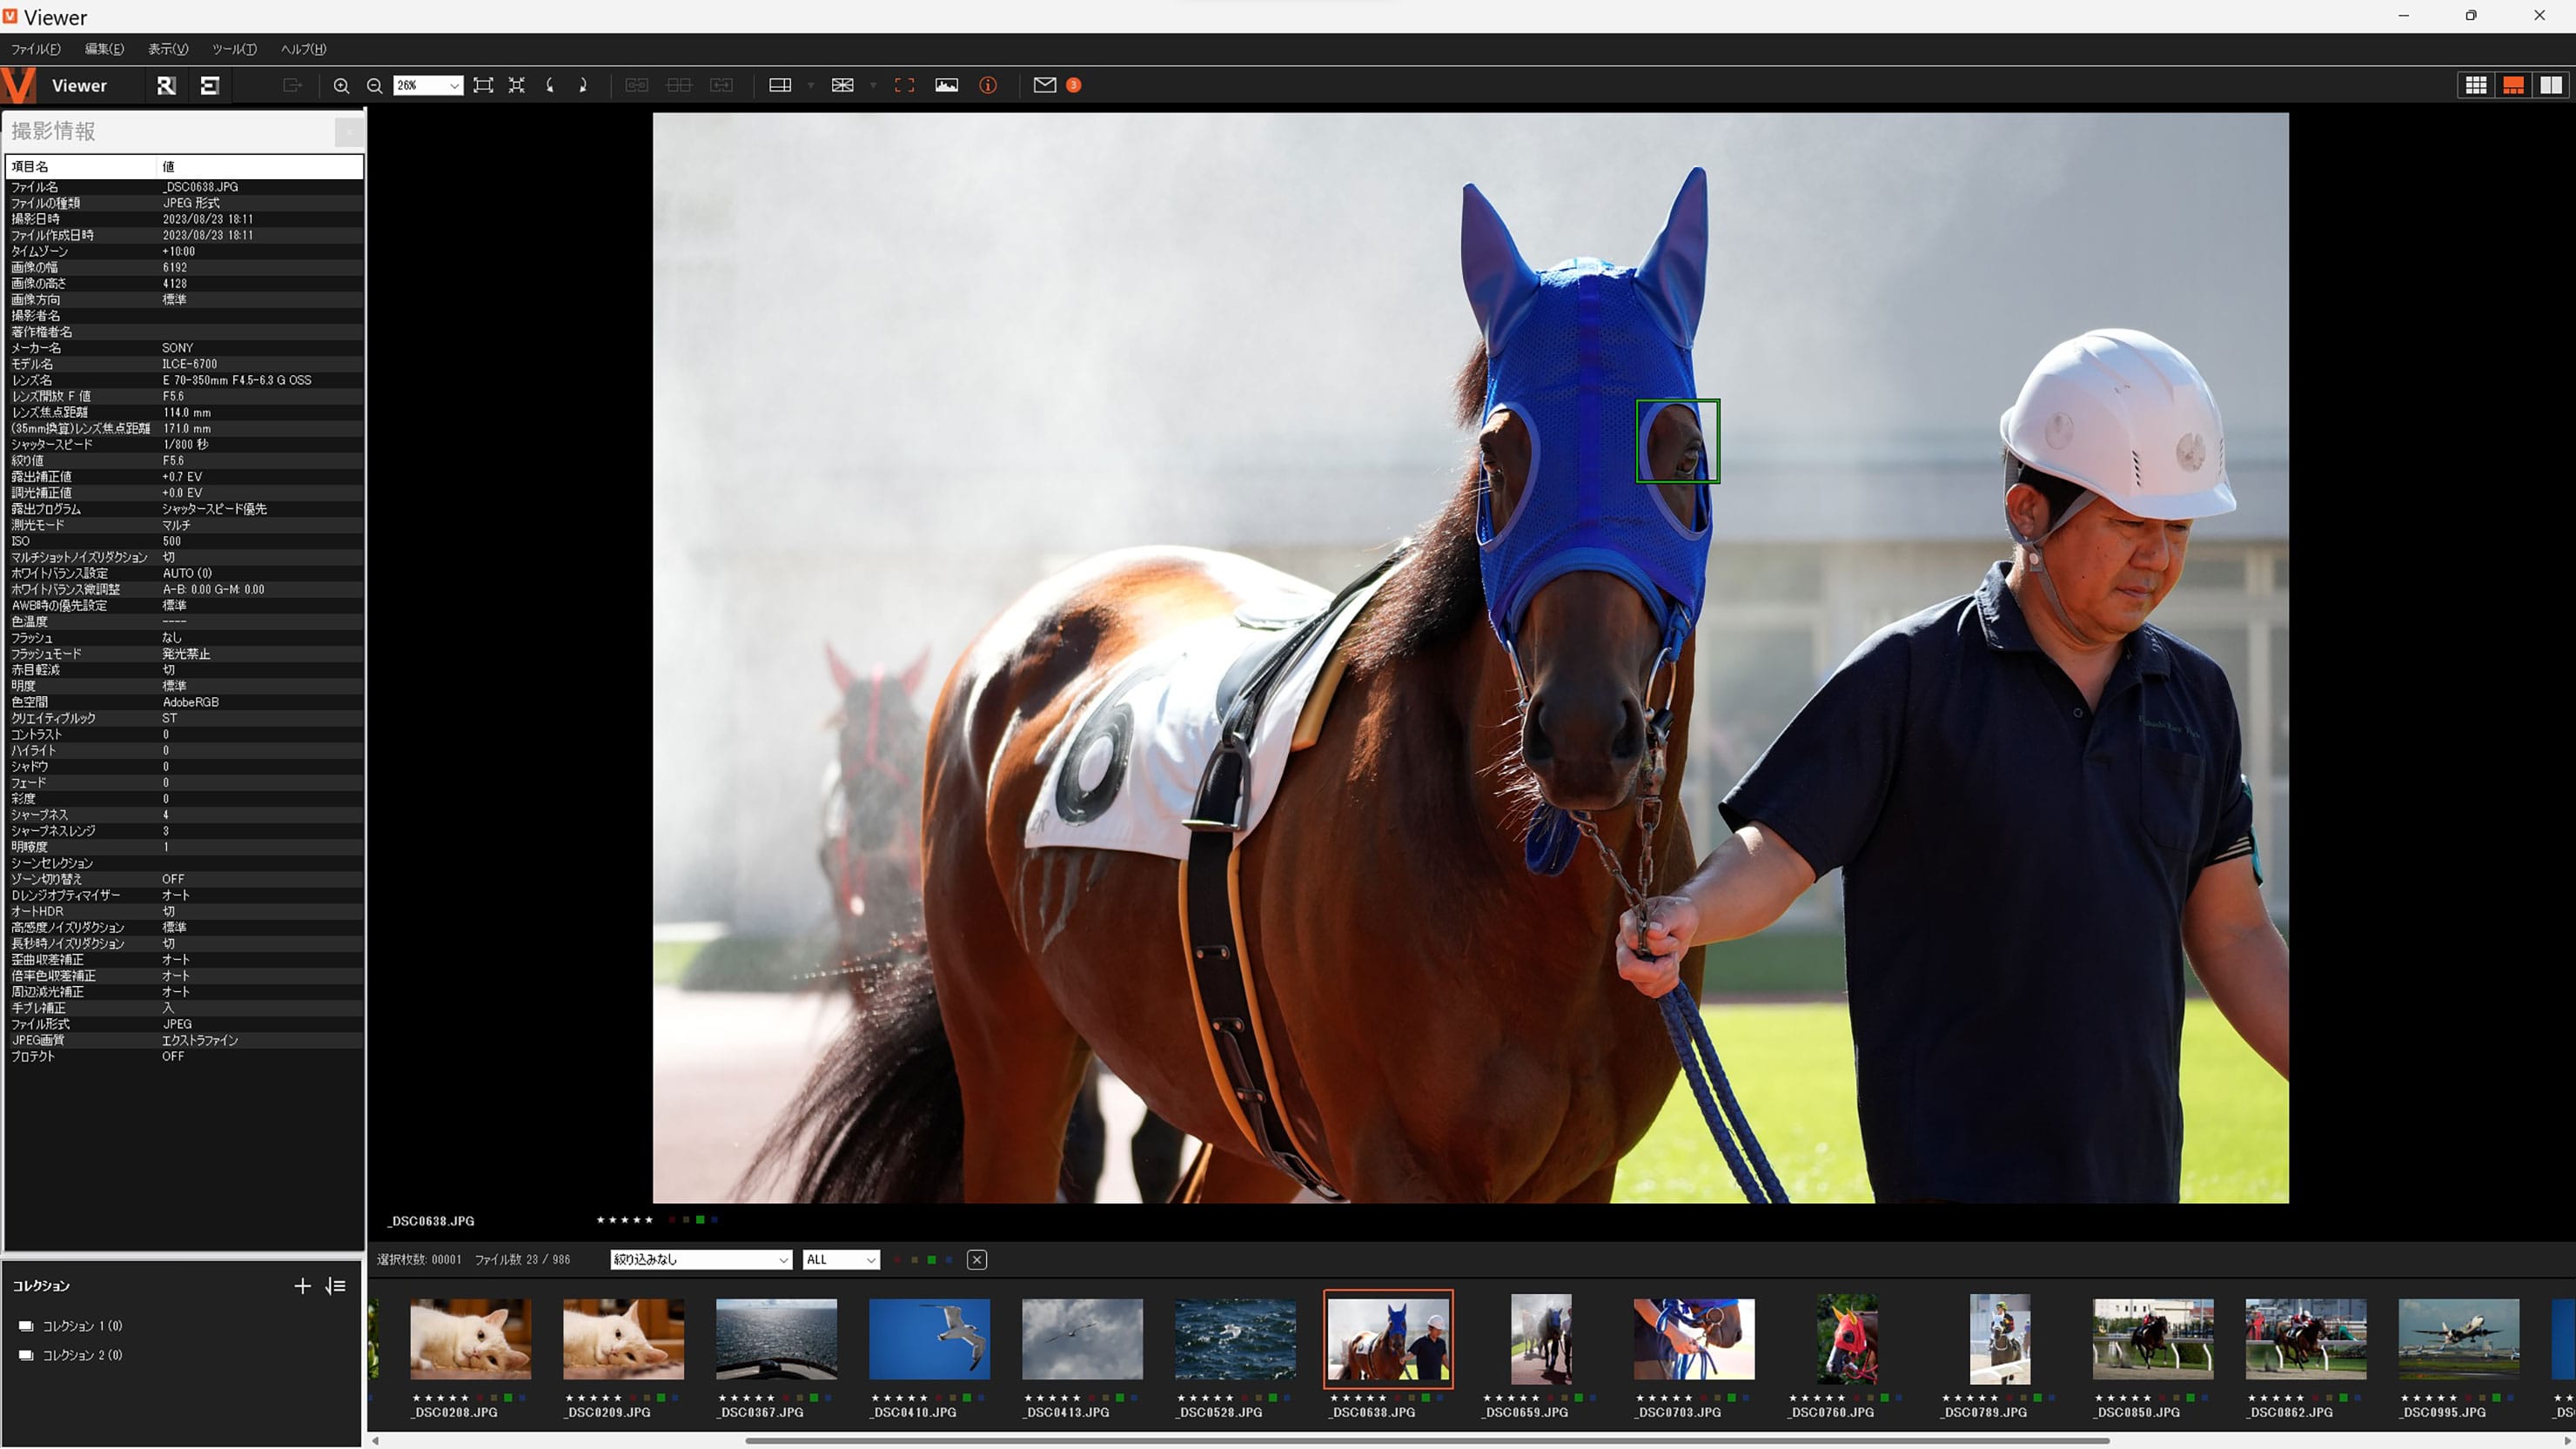Select thumbnail _DSC0760.JPG
This screenshot has height=1449, width=2576.
pos(1847,1338)
